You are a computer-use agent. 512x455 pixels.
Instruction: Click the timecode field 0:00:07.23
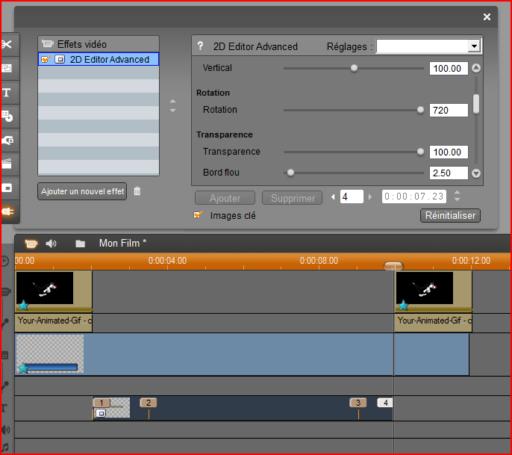414,197
